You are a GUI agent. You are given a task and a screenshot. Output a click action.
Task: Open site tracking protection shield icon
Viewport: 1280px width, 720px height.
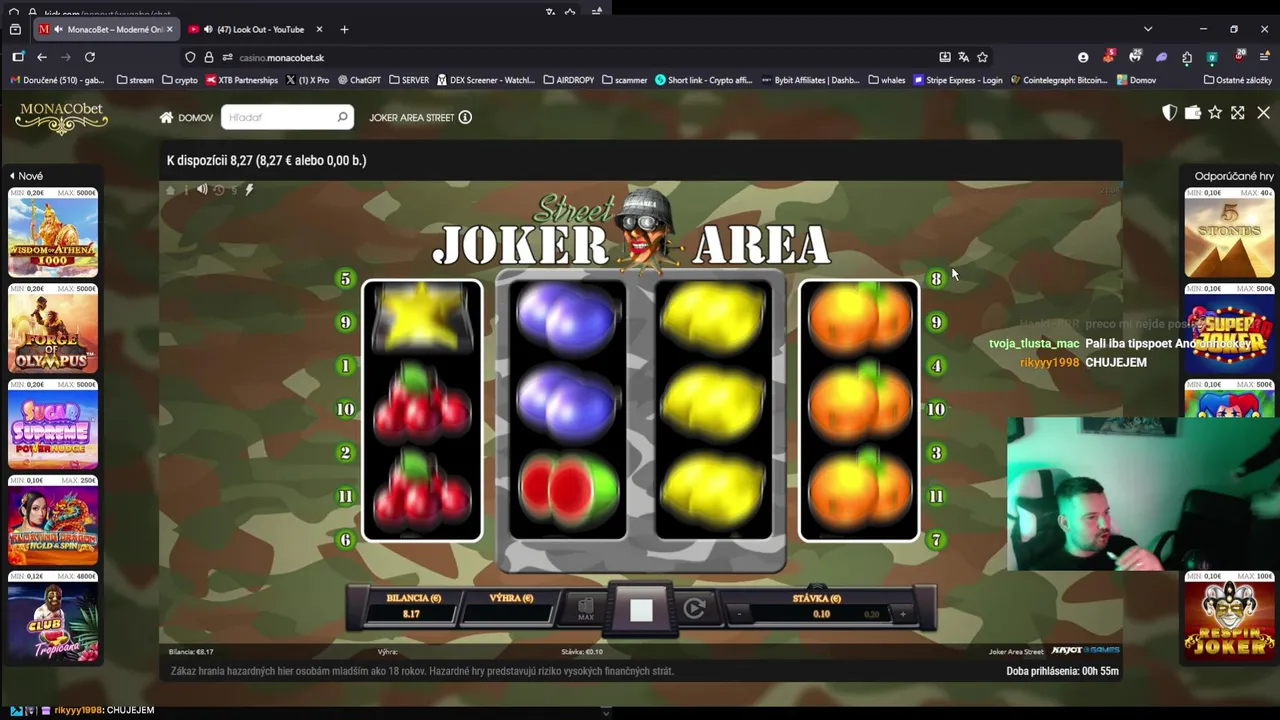coord(190,57)
